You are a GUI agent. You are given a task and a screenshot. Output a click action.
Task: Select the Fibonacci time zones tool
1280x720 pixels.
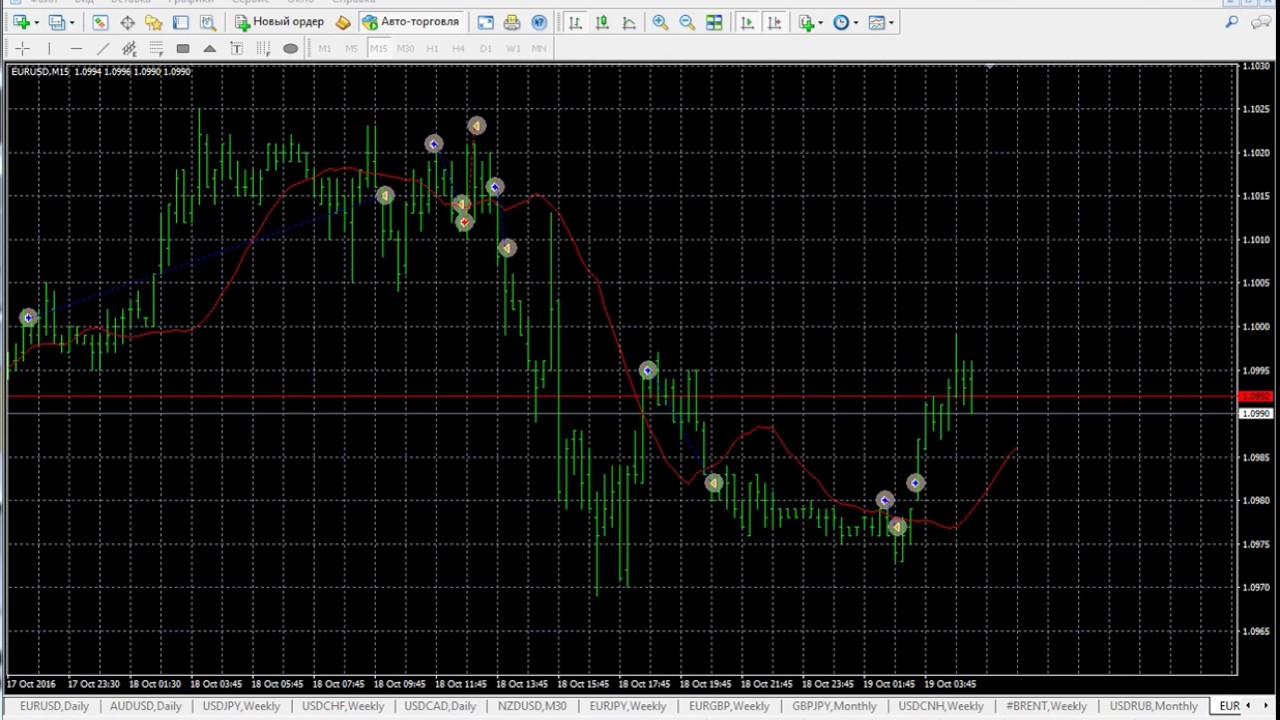[263, 48]
